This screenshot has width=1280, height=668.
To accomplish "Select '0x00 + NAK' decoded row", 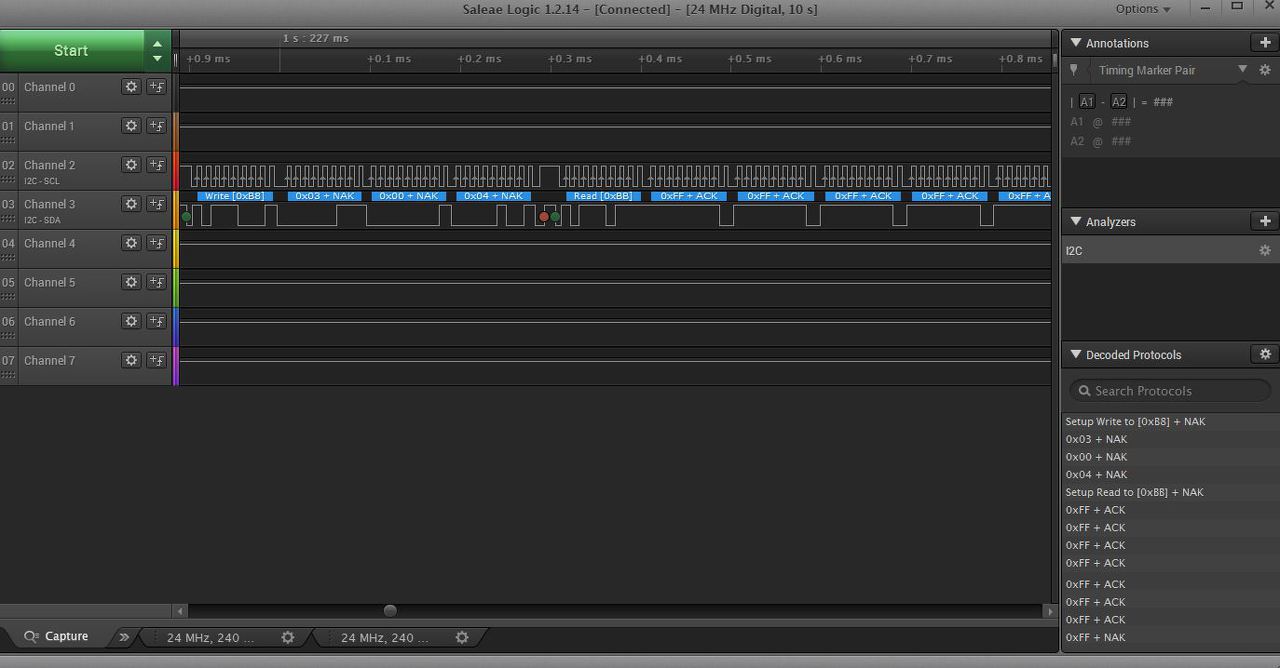I will (x=1170, y=457).
